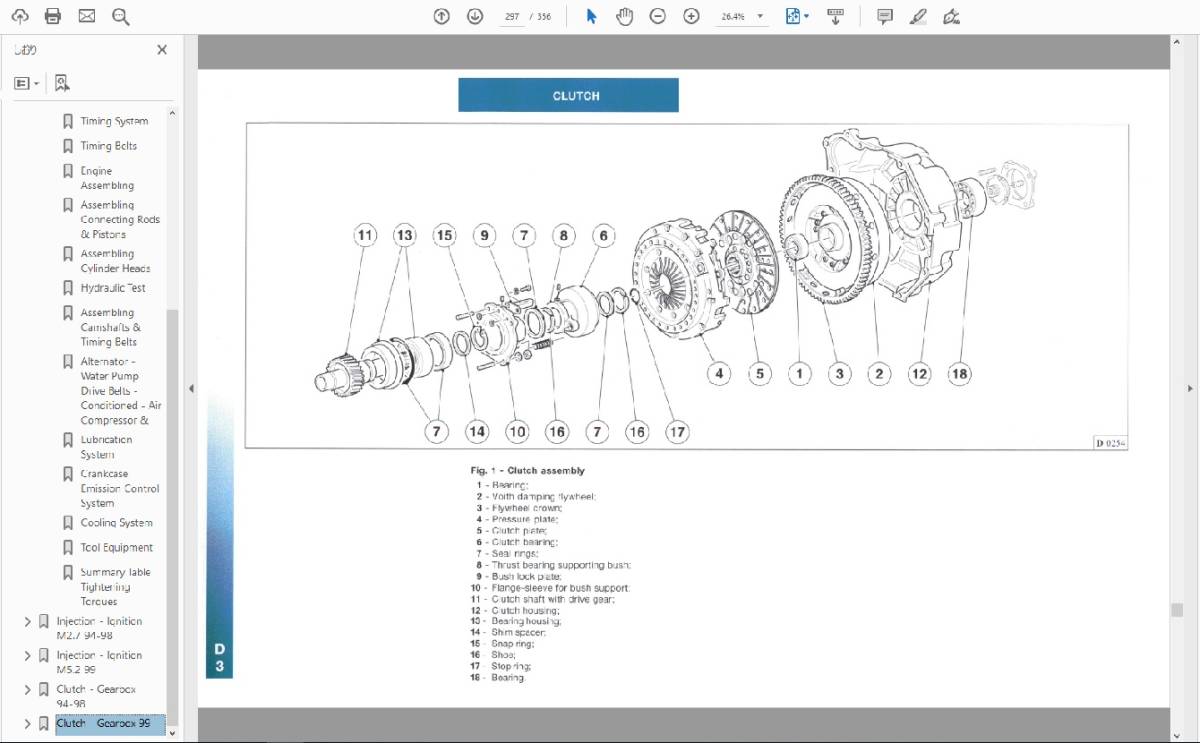Open the search magnifier tool
This screenshot has height=743, width=1200.
click(121, 16)
